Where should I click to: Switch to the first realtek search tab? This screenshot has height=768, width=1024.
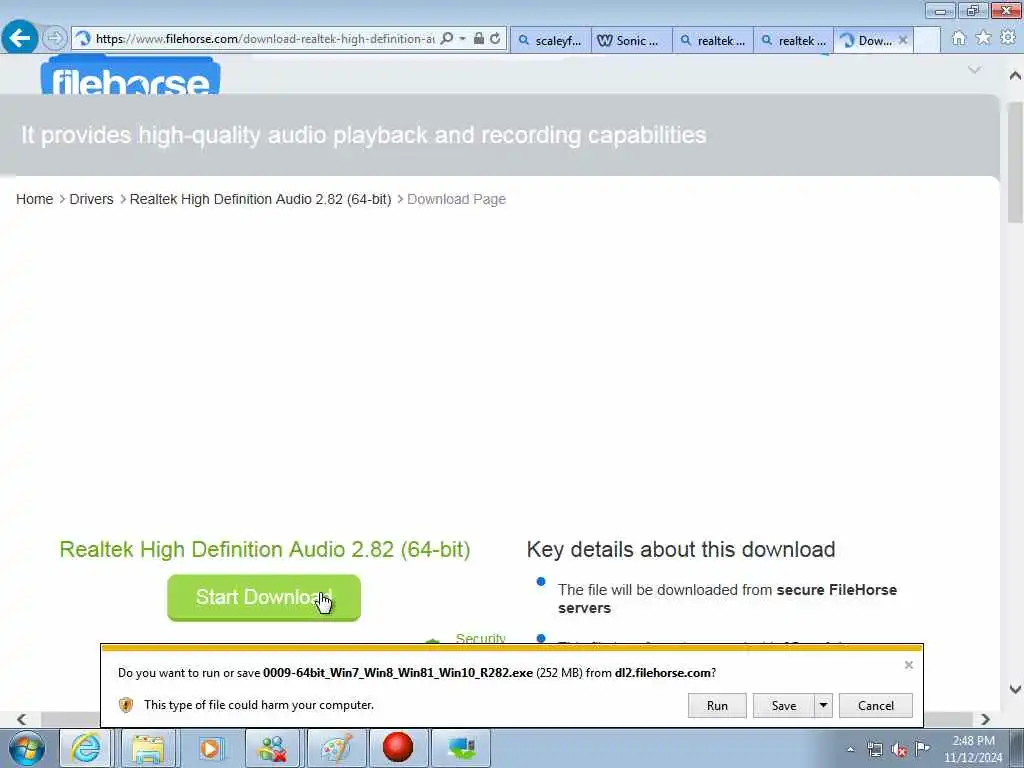(x=712, y=40)
